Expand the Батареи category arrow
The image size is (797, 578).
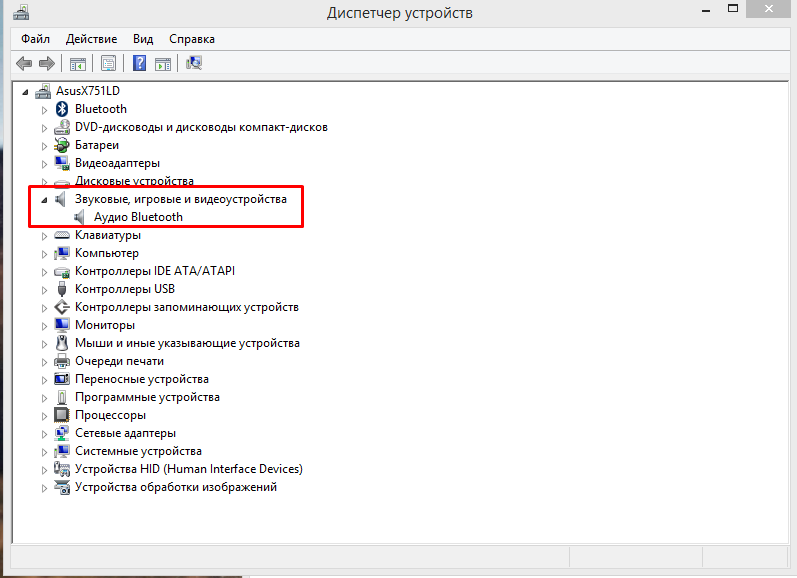(x=44, y=146)
